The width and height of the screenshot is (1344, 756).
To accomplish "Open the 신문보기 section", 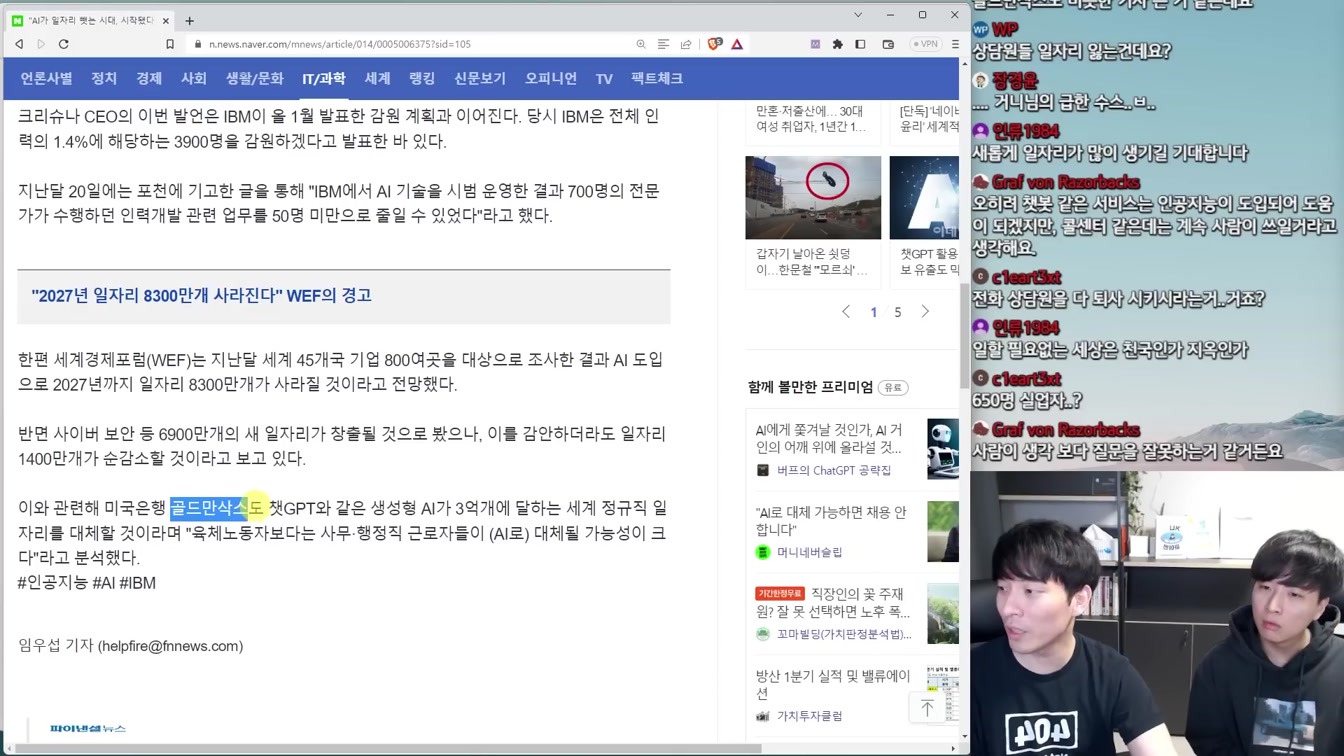I will coord(480,78).
